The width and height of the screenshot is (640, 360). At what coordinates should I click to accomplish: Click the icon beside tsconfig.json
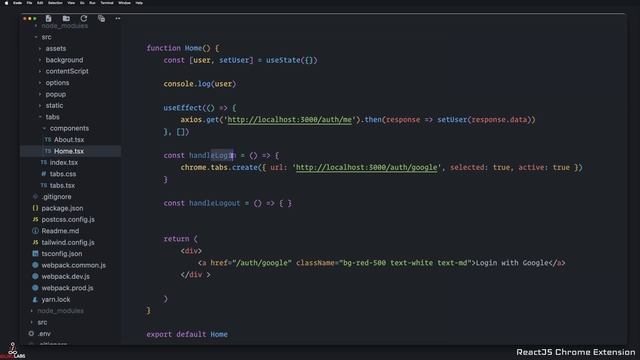pyautogui.click(x=35, y=253)
